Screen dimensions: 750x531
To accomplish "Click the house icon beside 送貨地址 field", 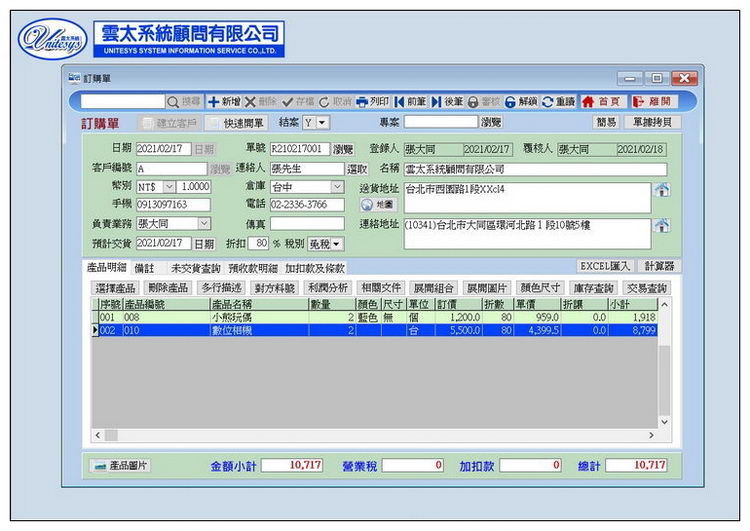I will click(661, 189).
